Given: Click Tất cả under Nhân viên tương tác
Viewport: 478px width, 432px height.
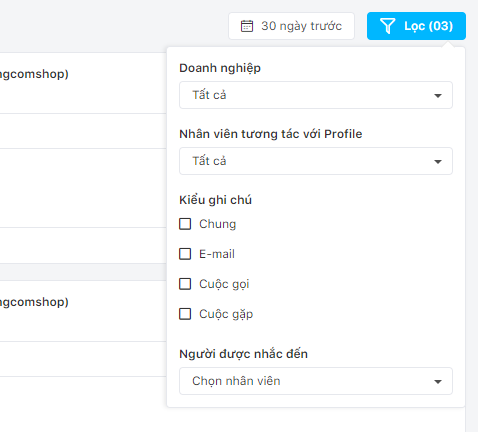Looking at the screenshot, I should click(209, 161).
